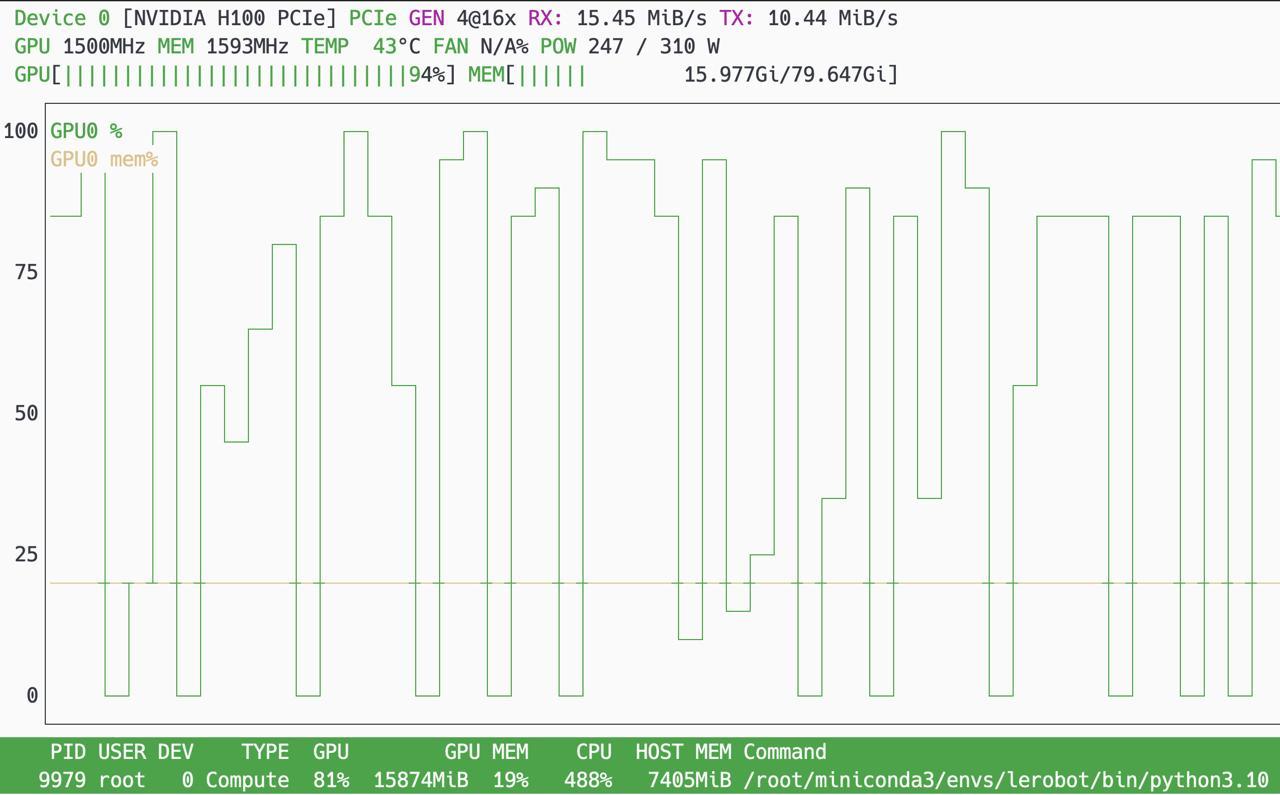Sort by the GPU MEM column header

point(486,752)
